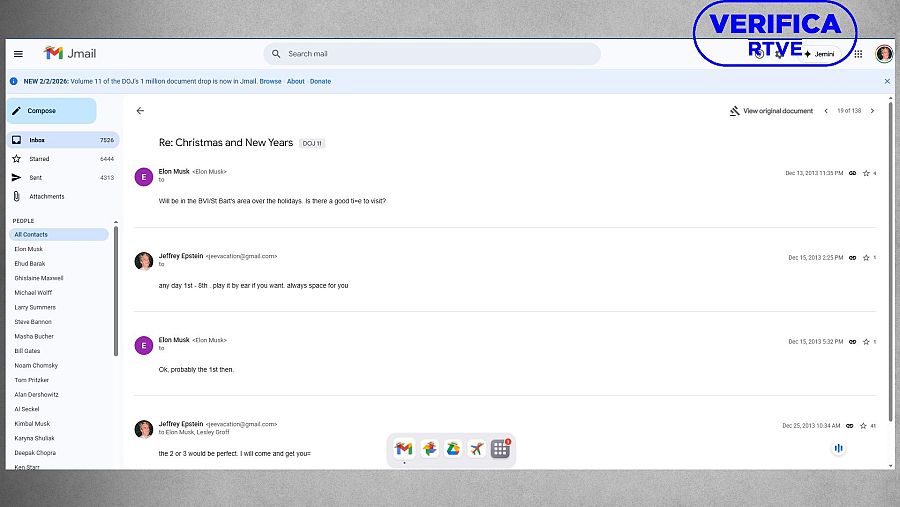This screenshot has width=900, height=507.
Task: Open the Photos-style pinwheel app in dock
Action: (x=428, y=449)
